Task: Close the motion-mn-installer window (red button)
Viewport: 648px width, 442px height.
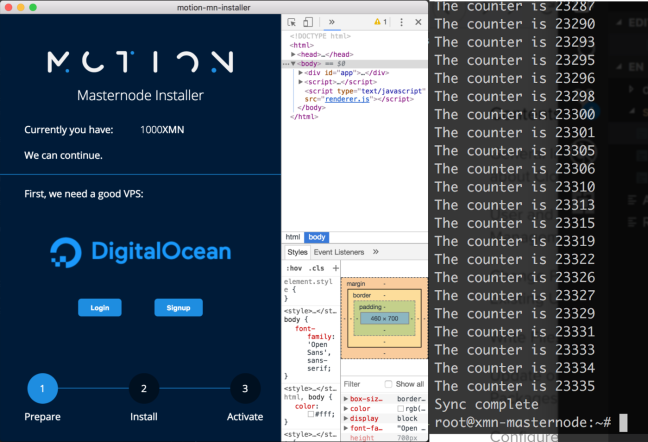Action: point(8,7)
